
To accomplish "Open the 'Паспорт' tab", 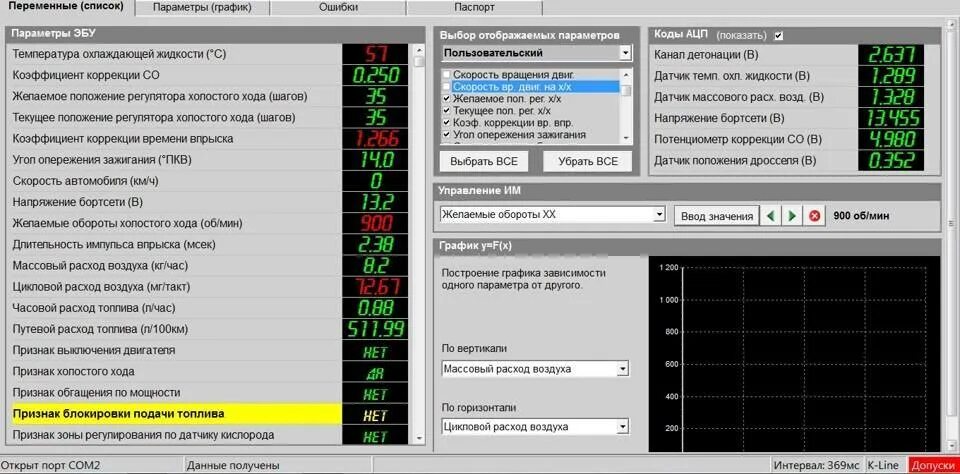I will pyautogui.click(x=474, y=7).
